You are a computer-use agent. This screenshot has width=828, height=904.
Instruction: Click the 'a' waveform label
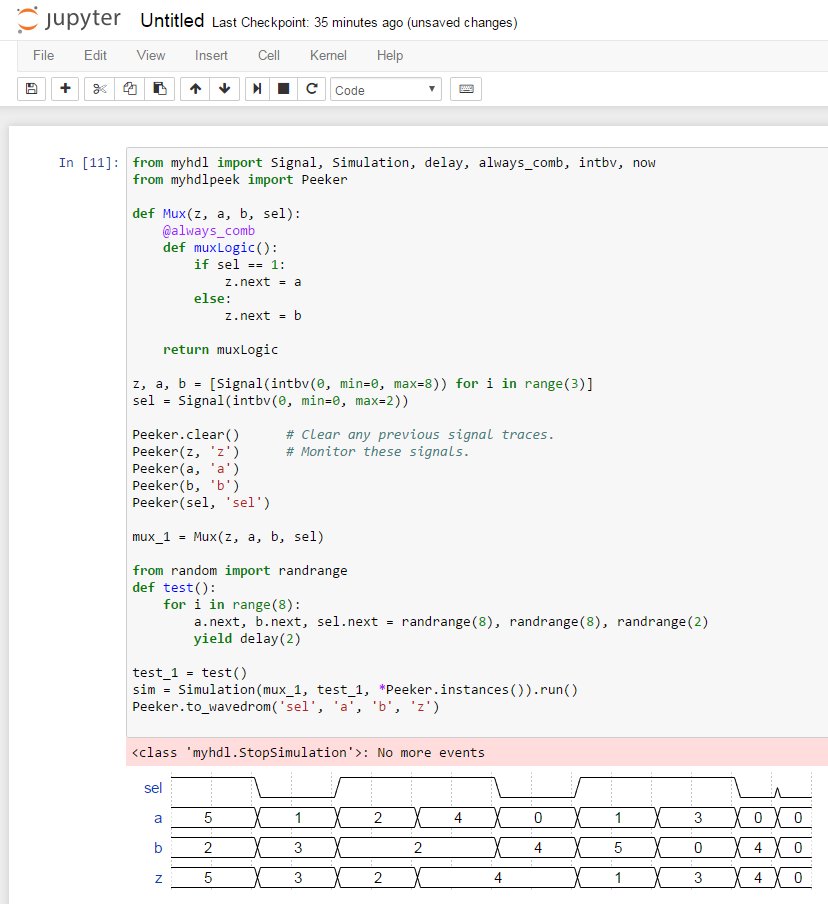point(158,818)
